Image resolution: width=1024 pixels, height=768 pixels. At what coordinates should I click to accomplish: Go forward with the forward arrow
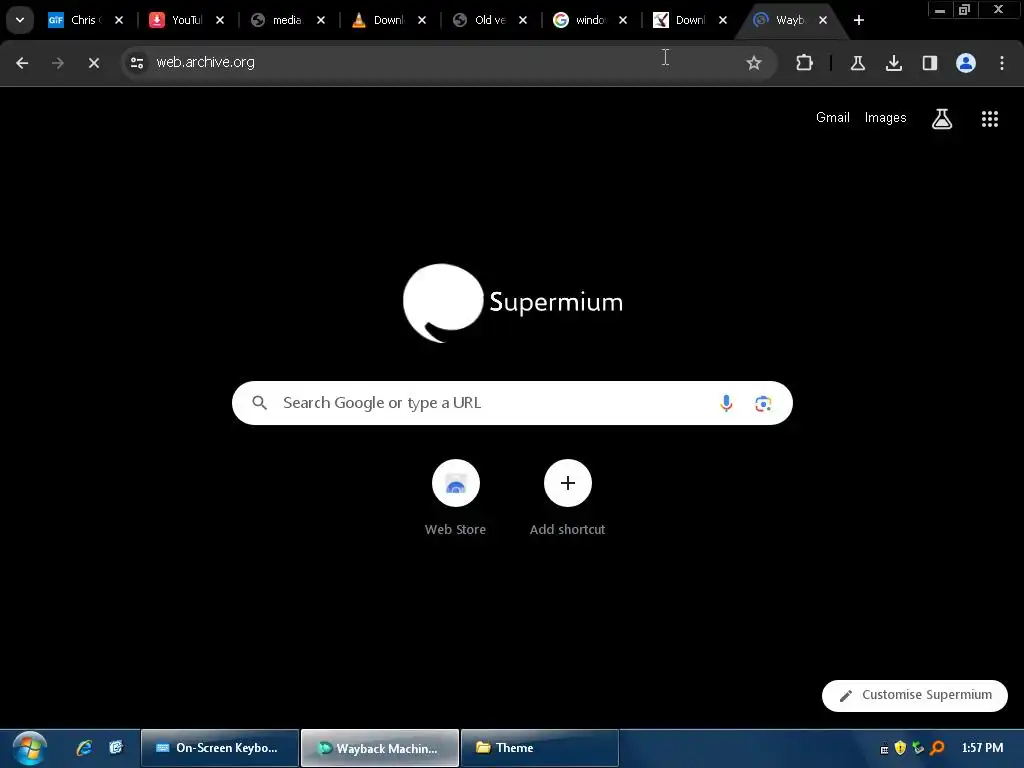point(58,63)
